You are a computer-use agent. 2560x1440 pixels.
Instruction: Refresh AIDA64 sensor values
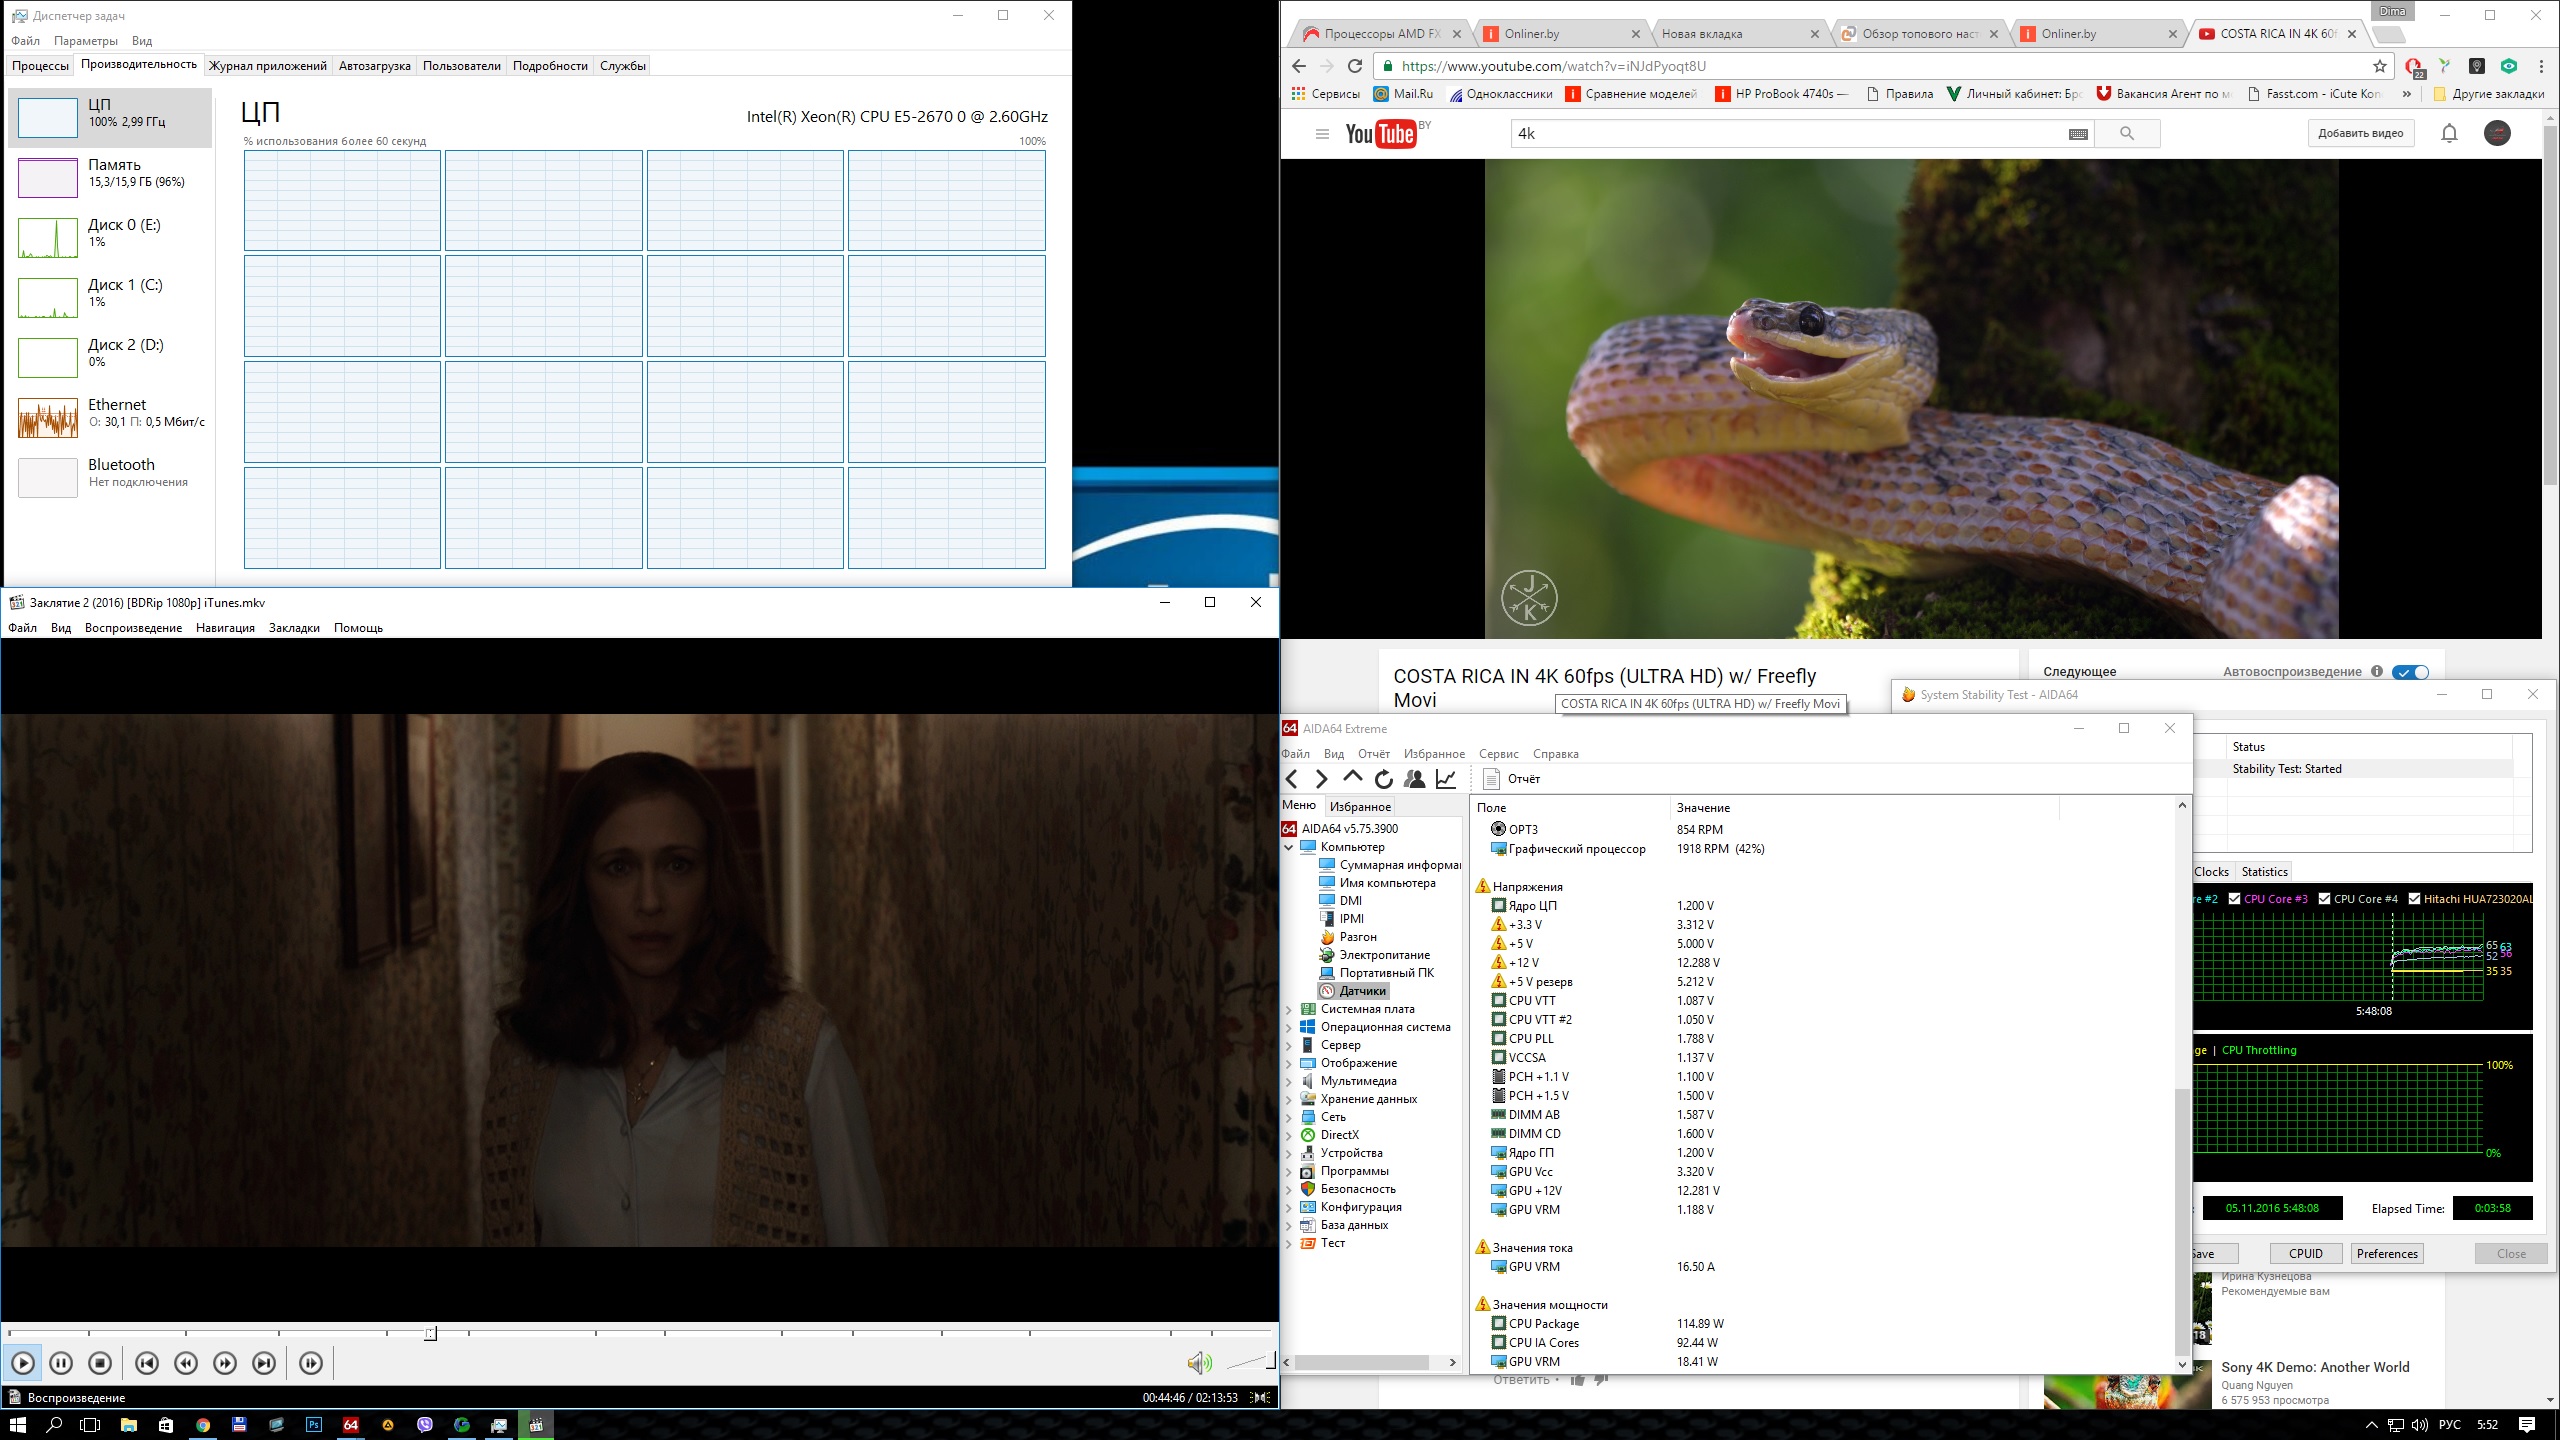(x=1384, y=779)
